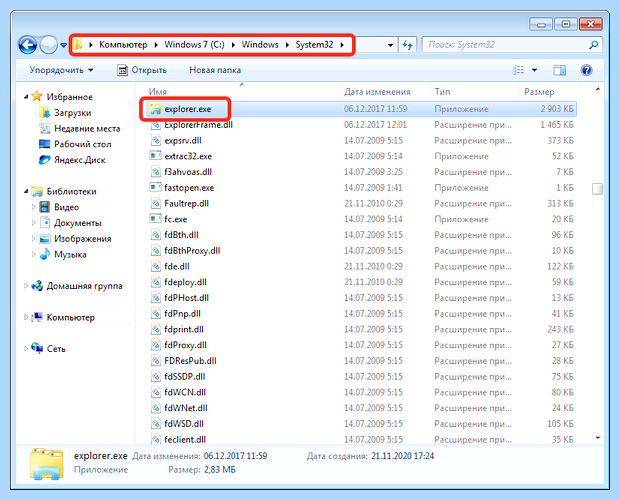Click the large explorer.exe icon in details pane

click(47, 464)
